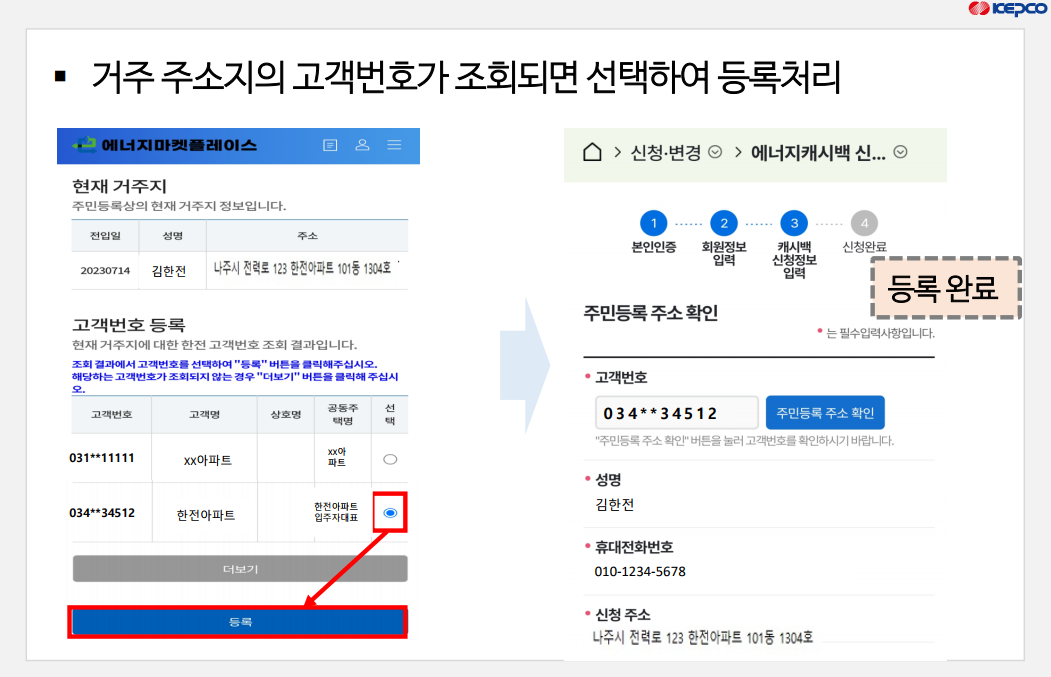Select step 1 본인인증 indicator
The image size is (1051, 677).
654,223
